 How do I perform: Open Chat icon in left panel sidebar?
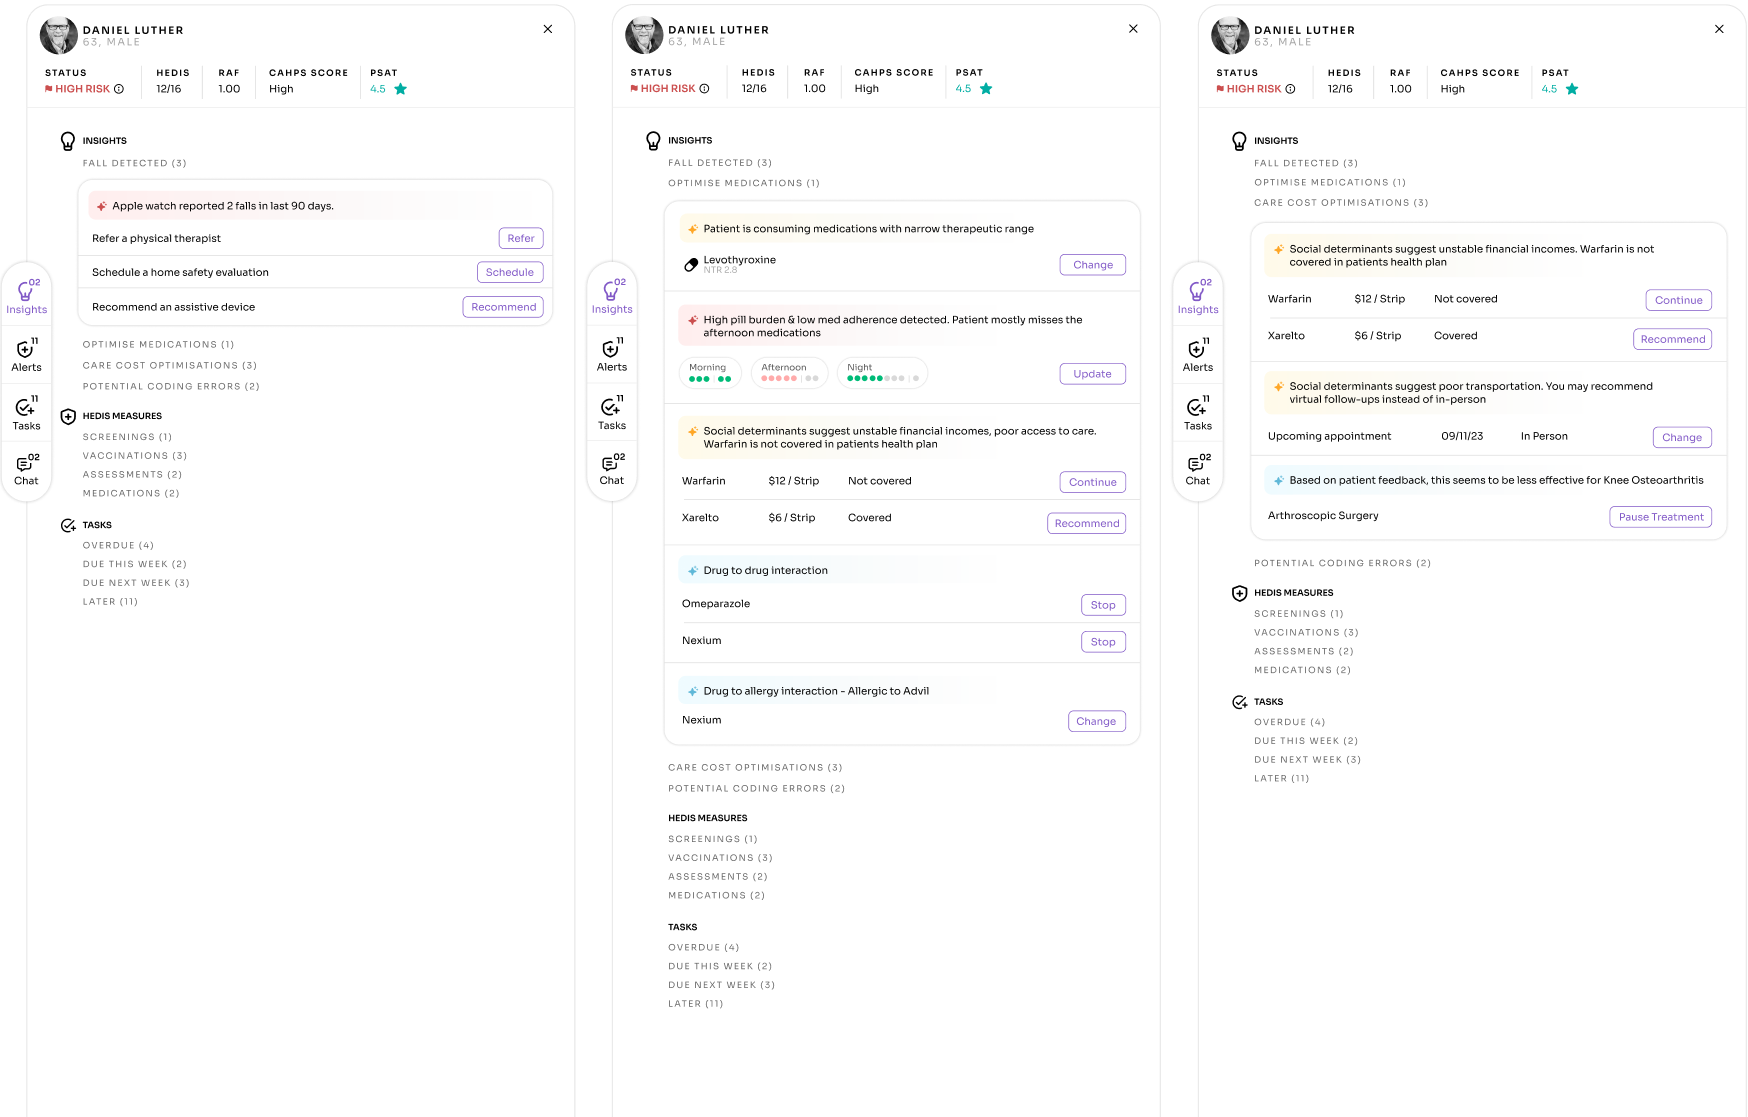pos(26,468)
